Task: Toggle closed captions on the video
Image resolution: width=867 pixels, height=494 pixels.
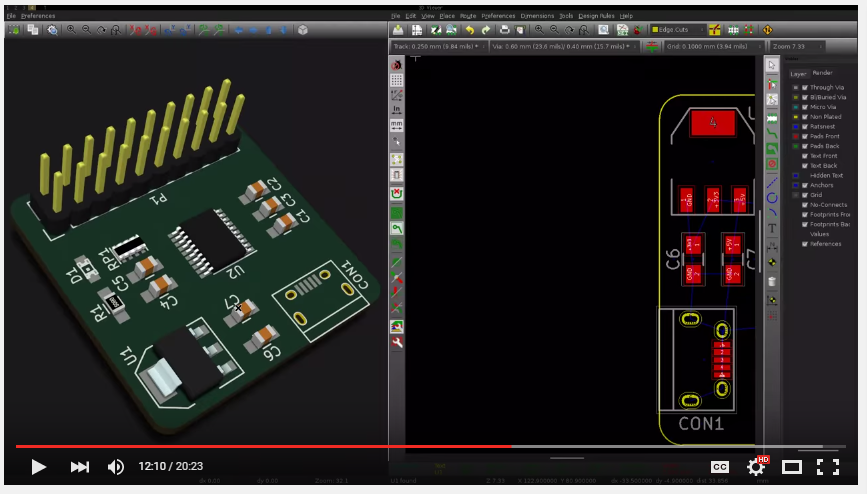Action: [x=719, y=467]
